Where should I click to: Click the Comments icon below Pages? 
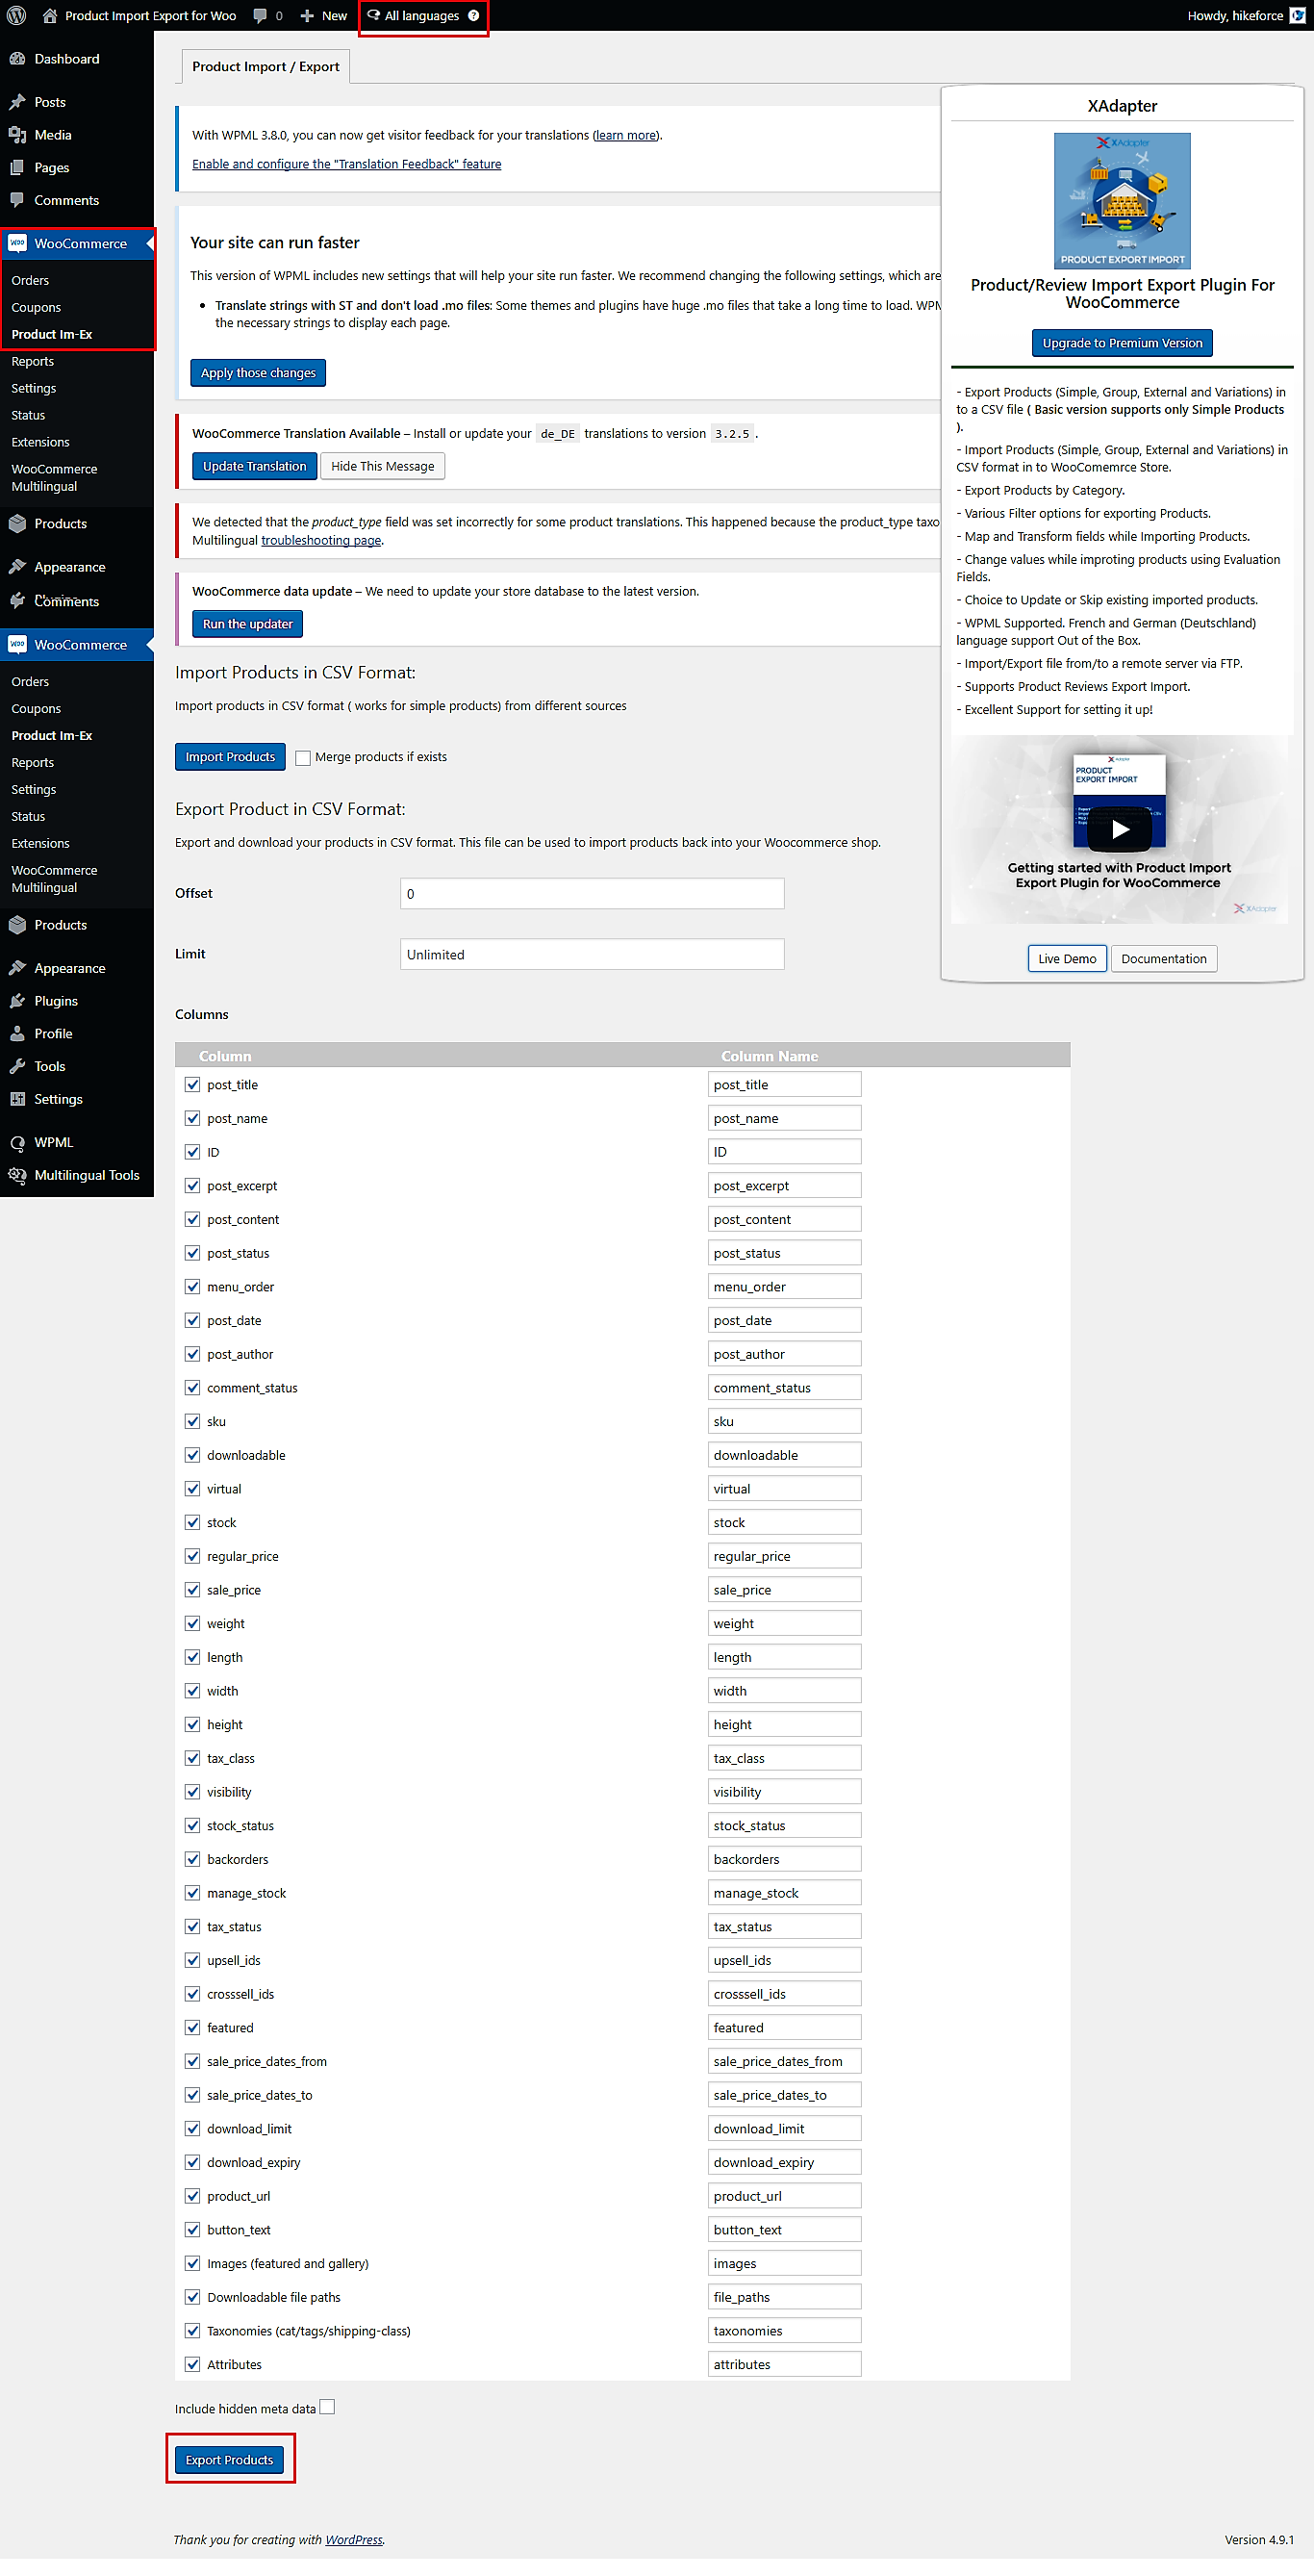17,200
